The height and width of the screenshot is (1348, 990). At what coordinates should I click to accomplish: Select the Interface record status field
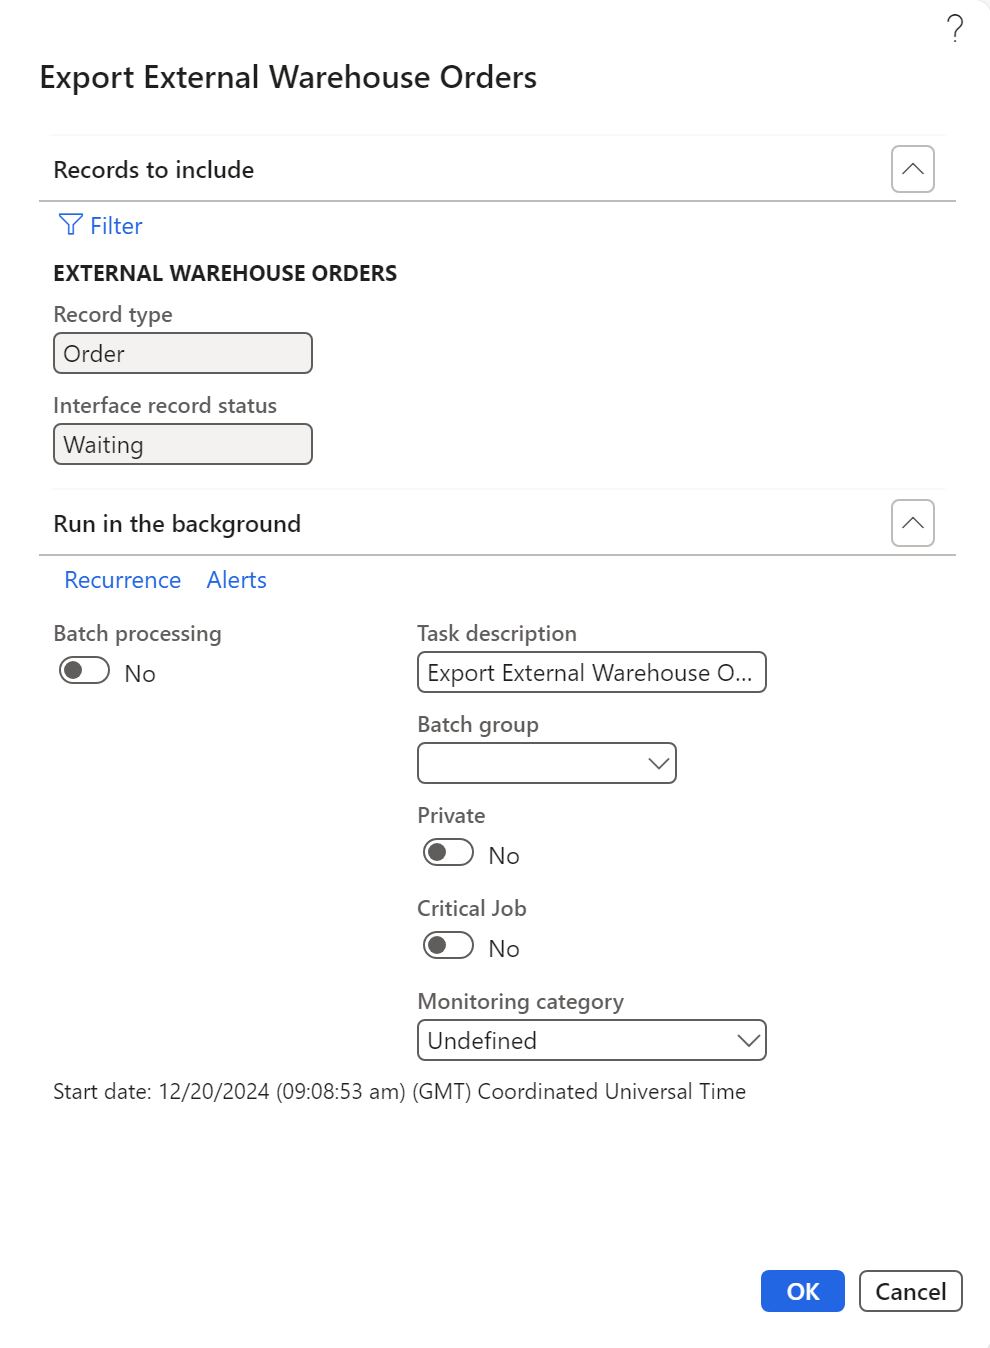pos(183,444)
